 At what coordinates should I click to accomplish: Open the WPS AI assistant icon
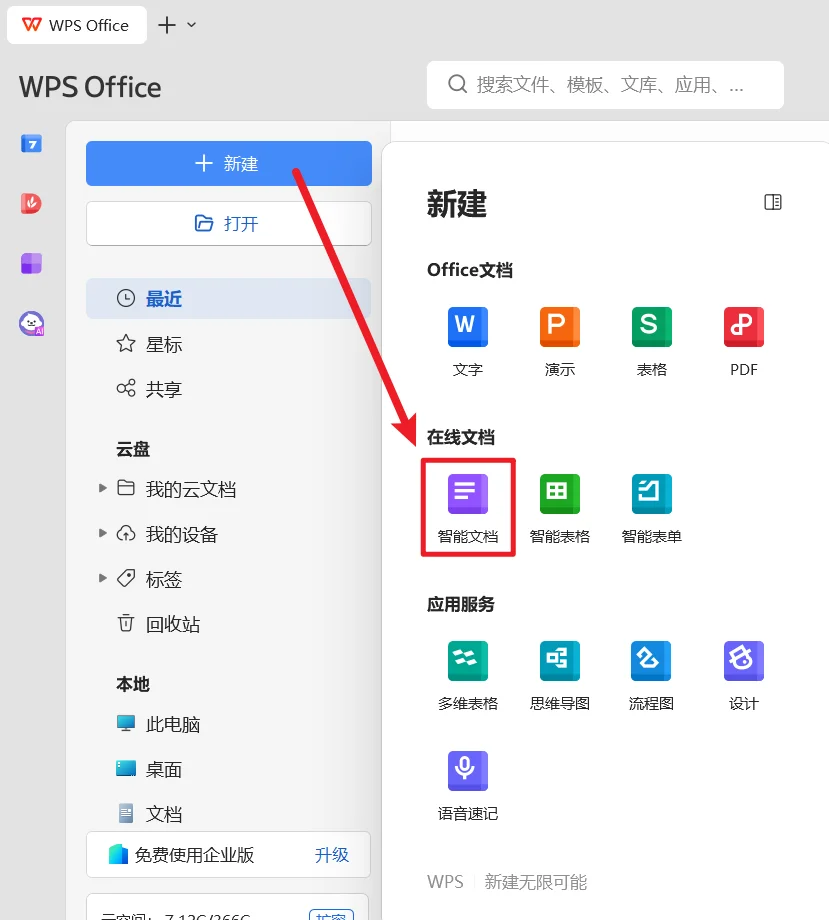[x=31, y=323]
